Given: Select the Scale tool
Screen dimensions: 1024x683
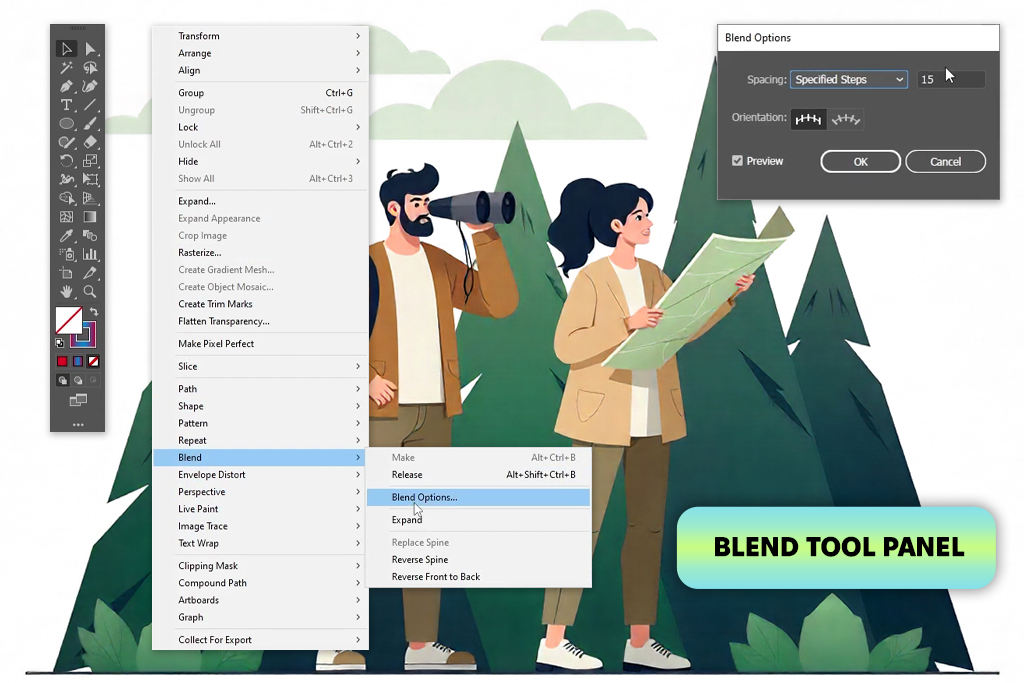Looking at the screenshot, I should click(x=90, y=161).
